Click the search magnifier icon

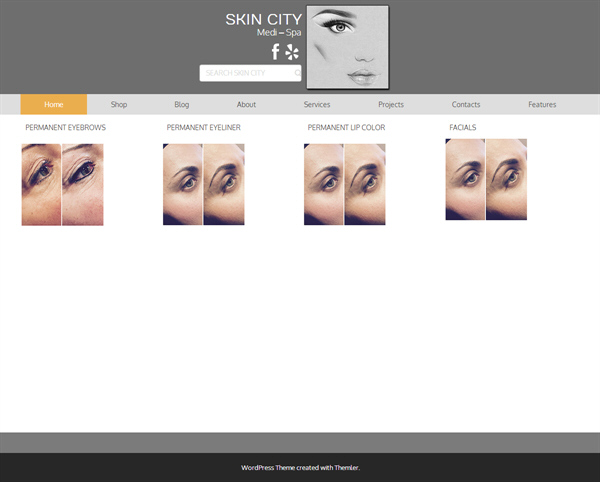(x=297, y=73)
